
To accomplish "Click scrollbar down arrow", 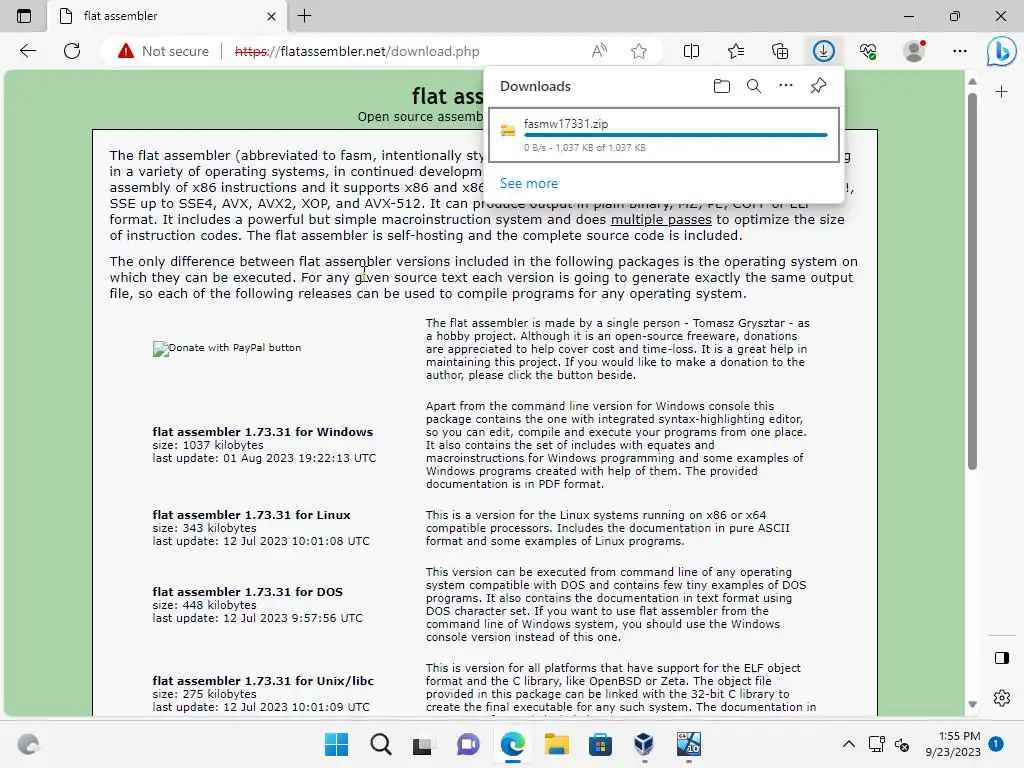I will (972, 704).
